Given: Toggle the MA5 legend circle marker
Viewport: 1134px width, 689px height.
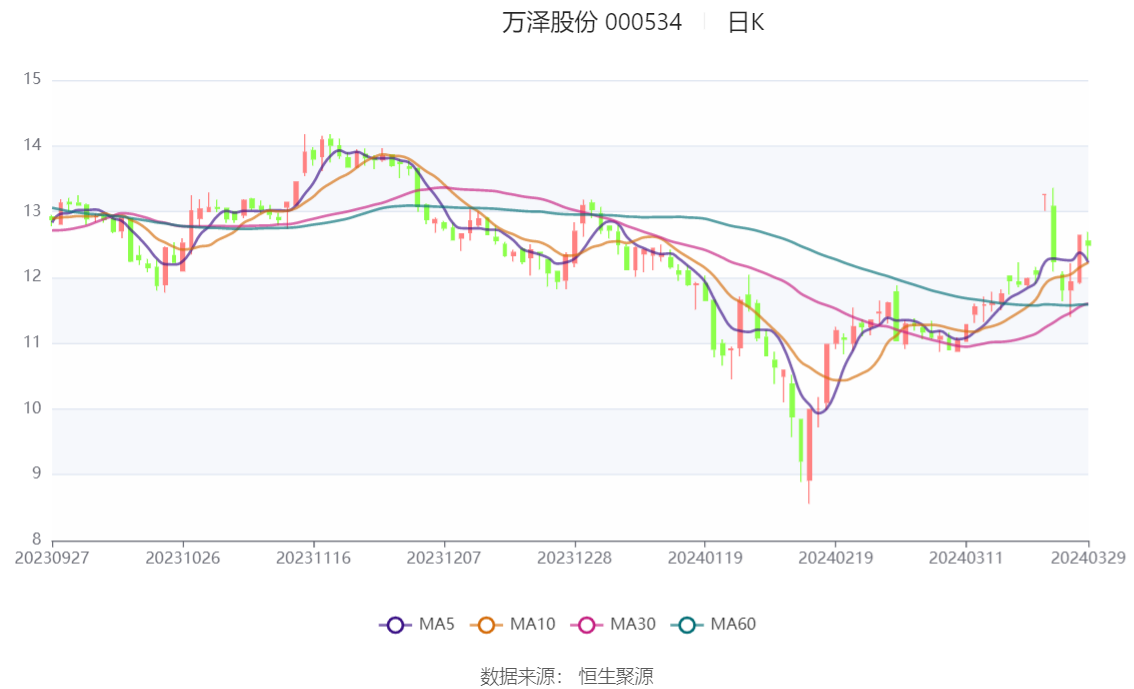Looking at the screenshot, I should click(x=395, y=625).
